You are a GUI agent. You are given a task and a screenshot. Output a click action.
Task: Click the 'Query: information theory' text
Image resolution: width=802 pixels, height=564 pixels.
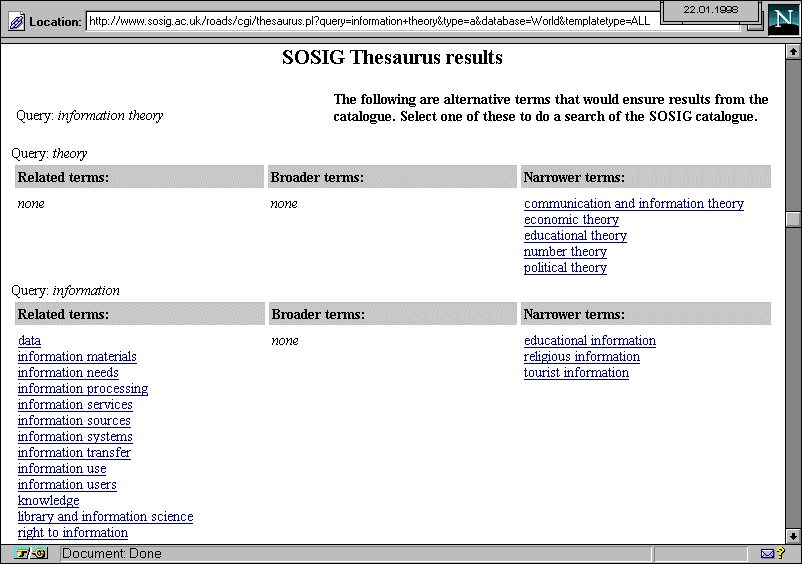click(x=90, y=116)
